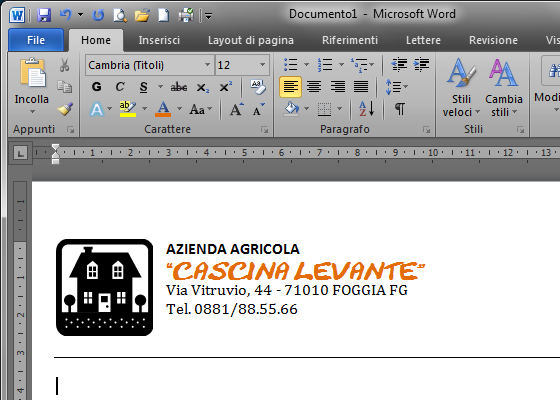Open Print Preview icon with magnifier
This screenshot has width=560, height=400.
[120, 15]
